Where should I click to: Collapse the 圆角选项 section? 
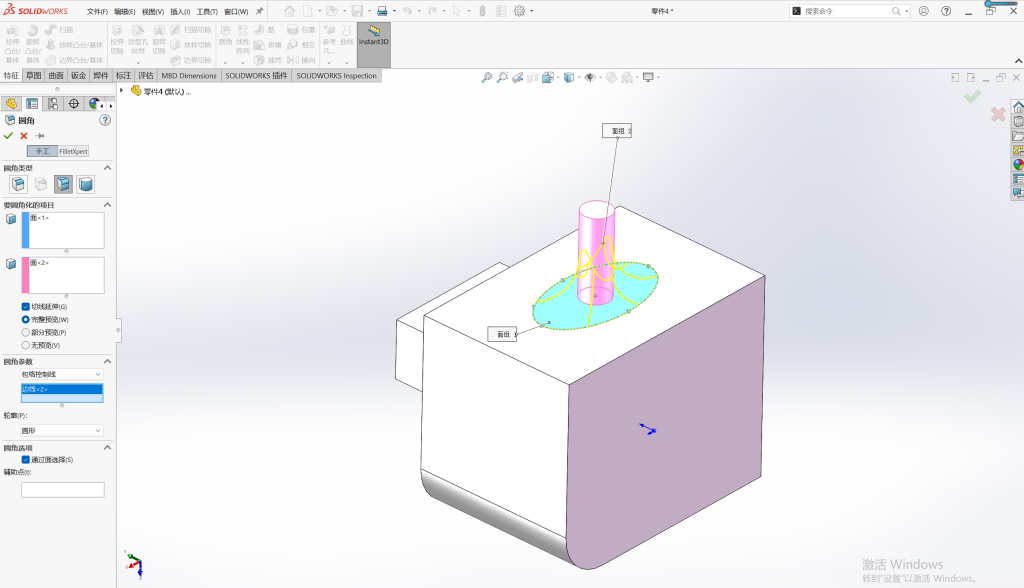pos(107,448)
